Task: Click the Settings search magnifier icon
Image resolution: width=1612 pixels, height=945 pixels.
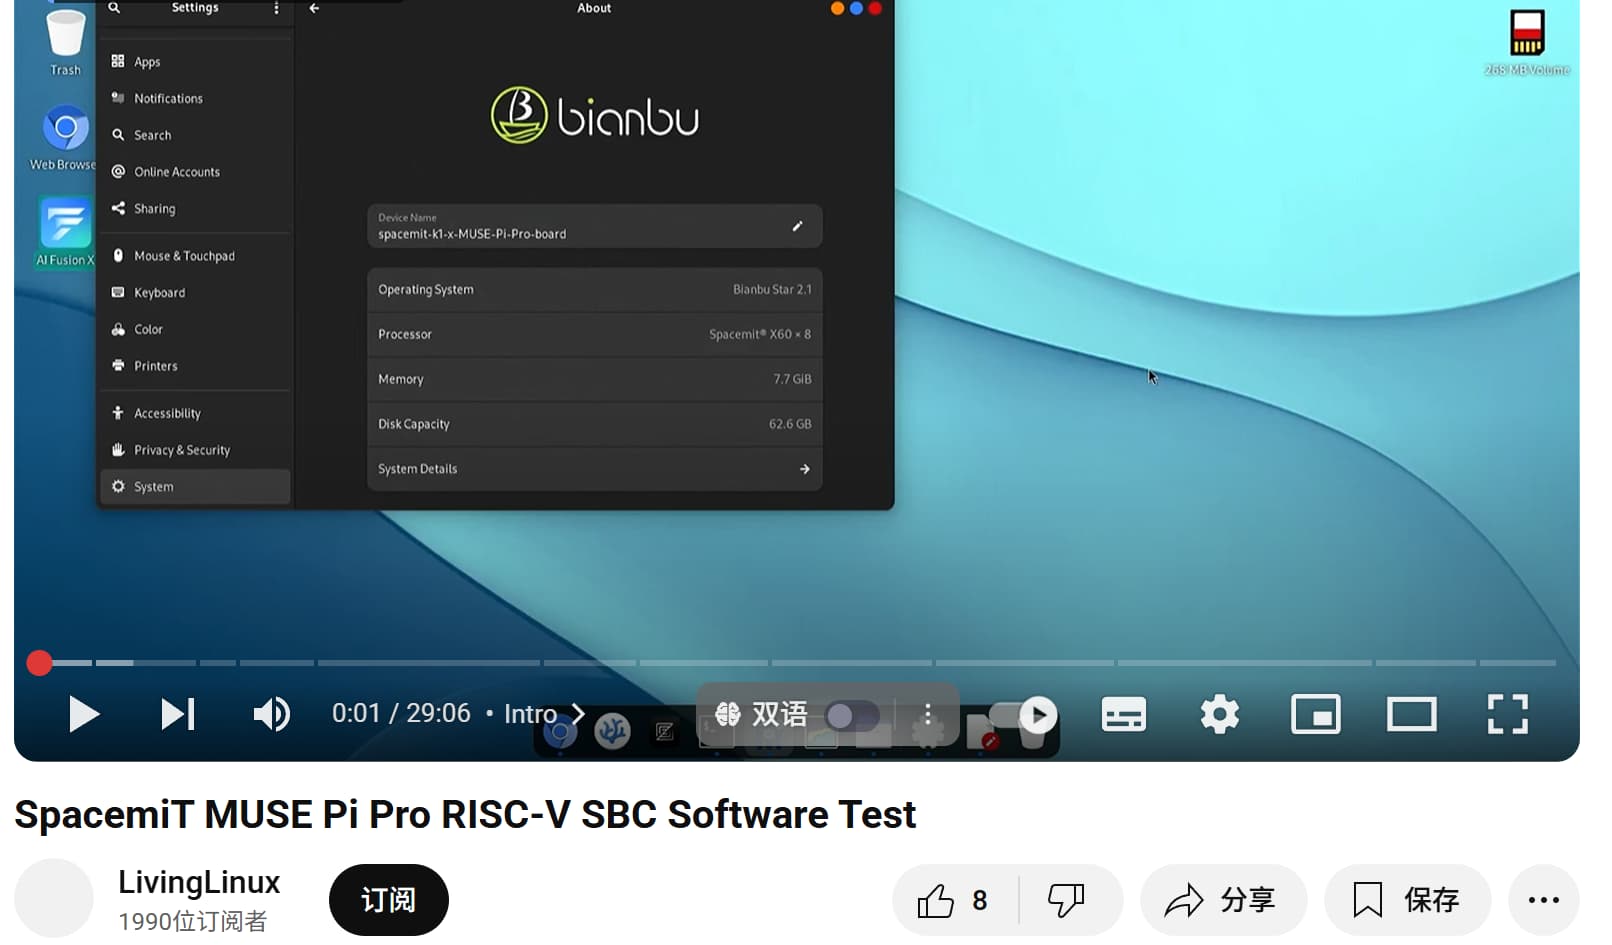Action: (x=115, y=8)
